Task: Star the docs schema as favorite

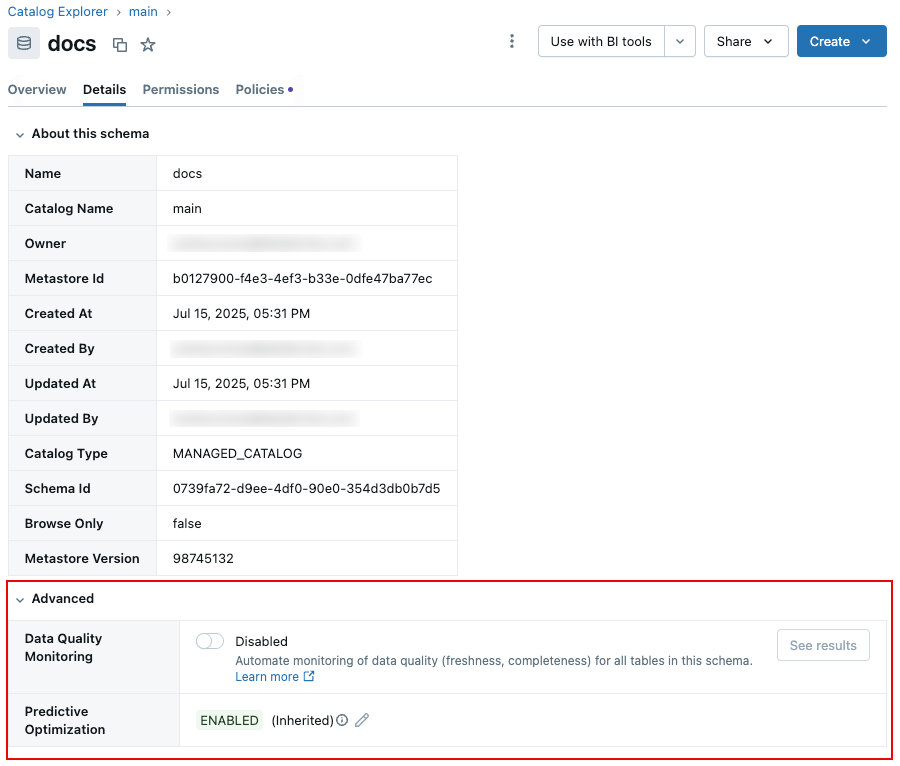Action: [x=148, y=45]
